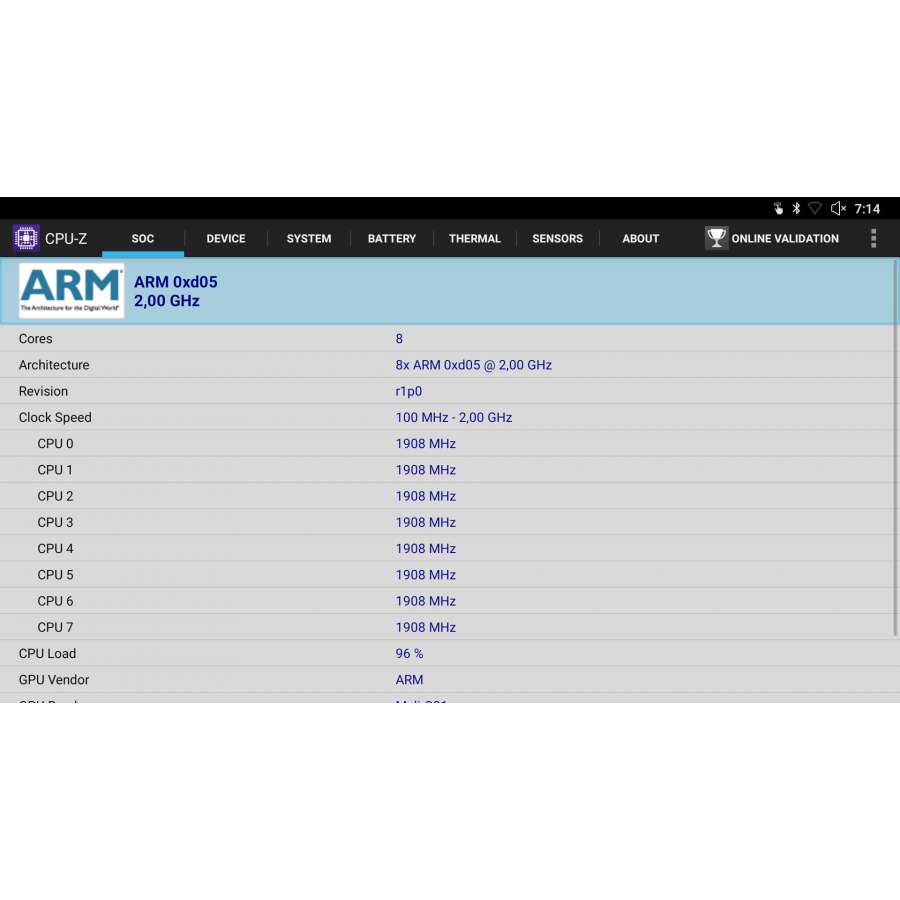Click the ARM 0xd05 processor heading

click(176, 282)
